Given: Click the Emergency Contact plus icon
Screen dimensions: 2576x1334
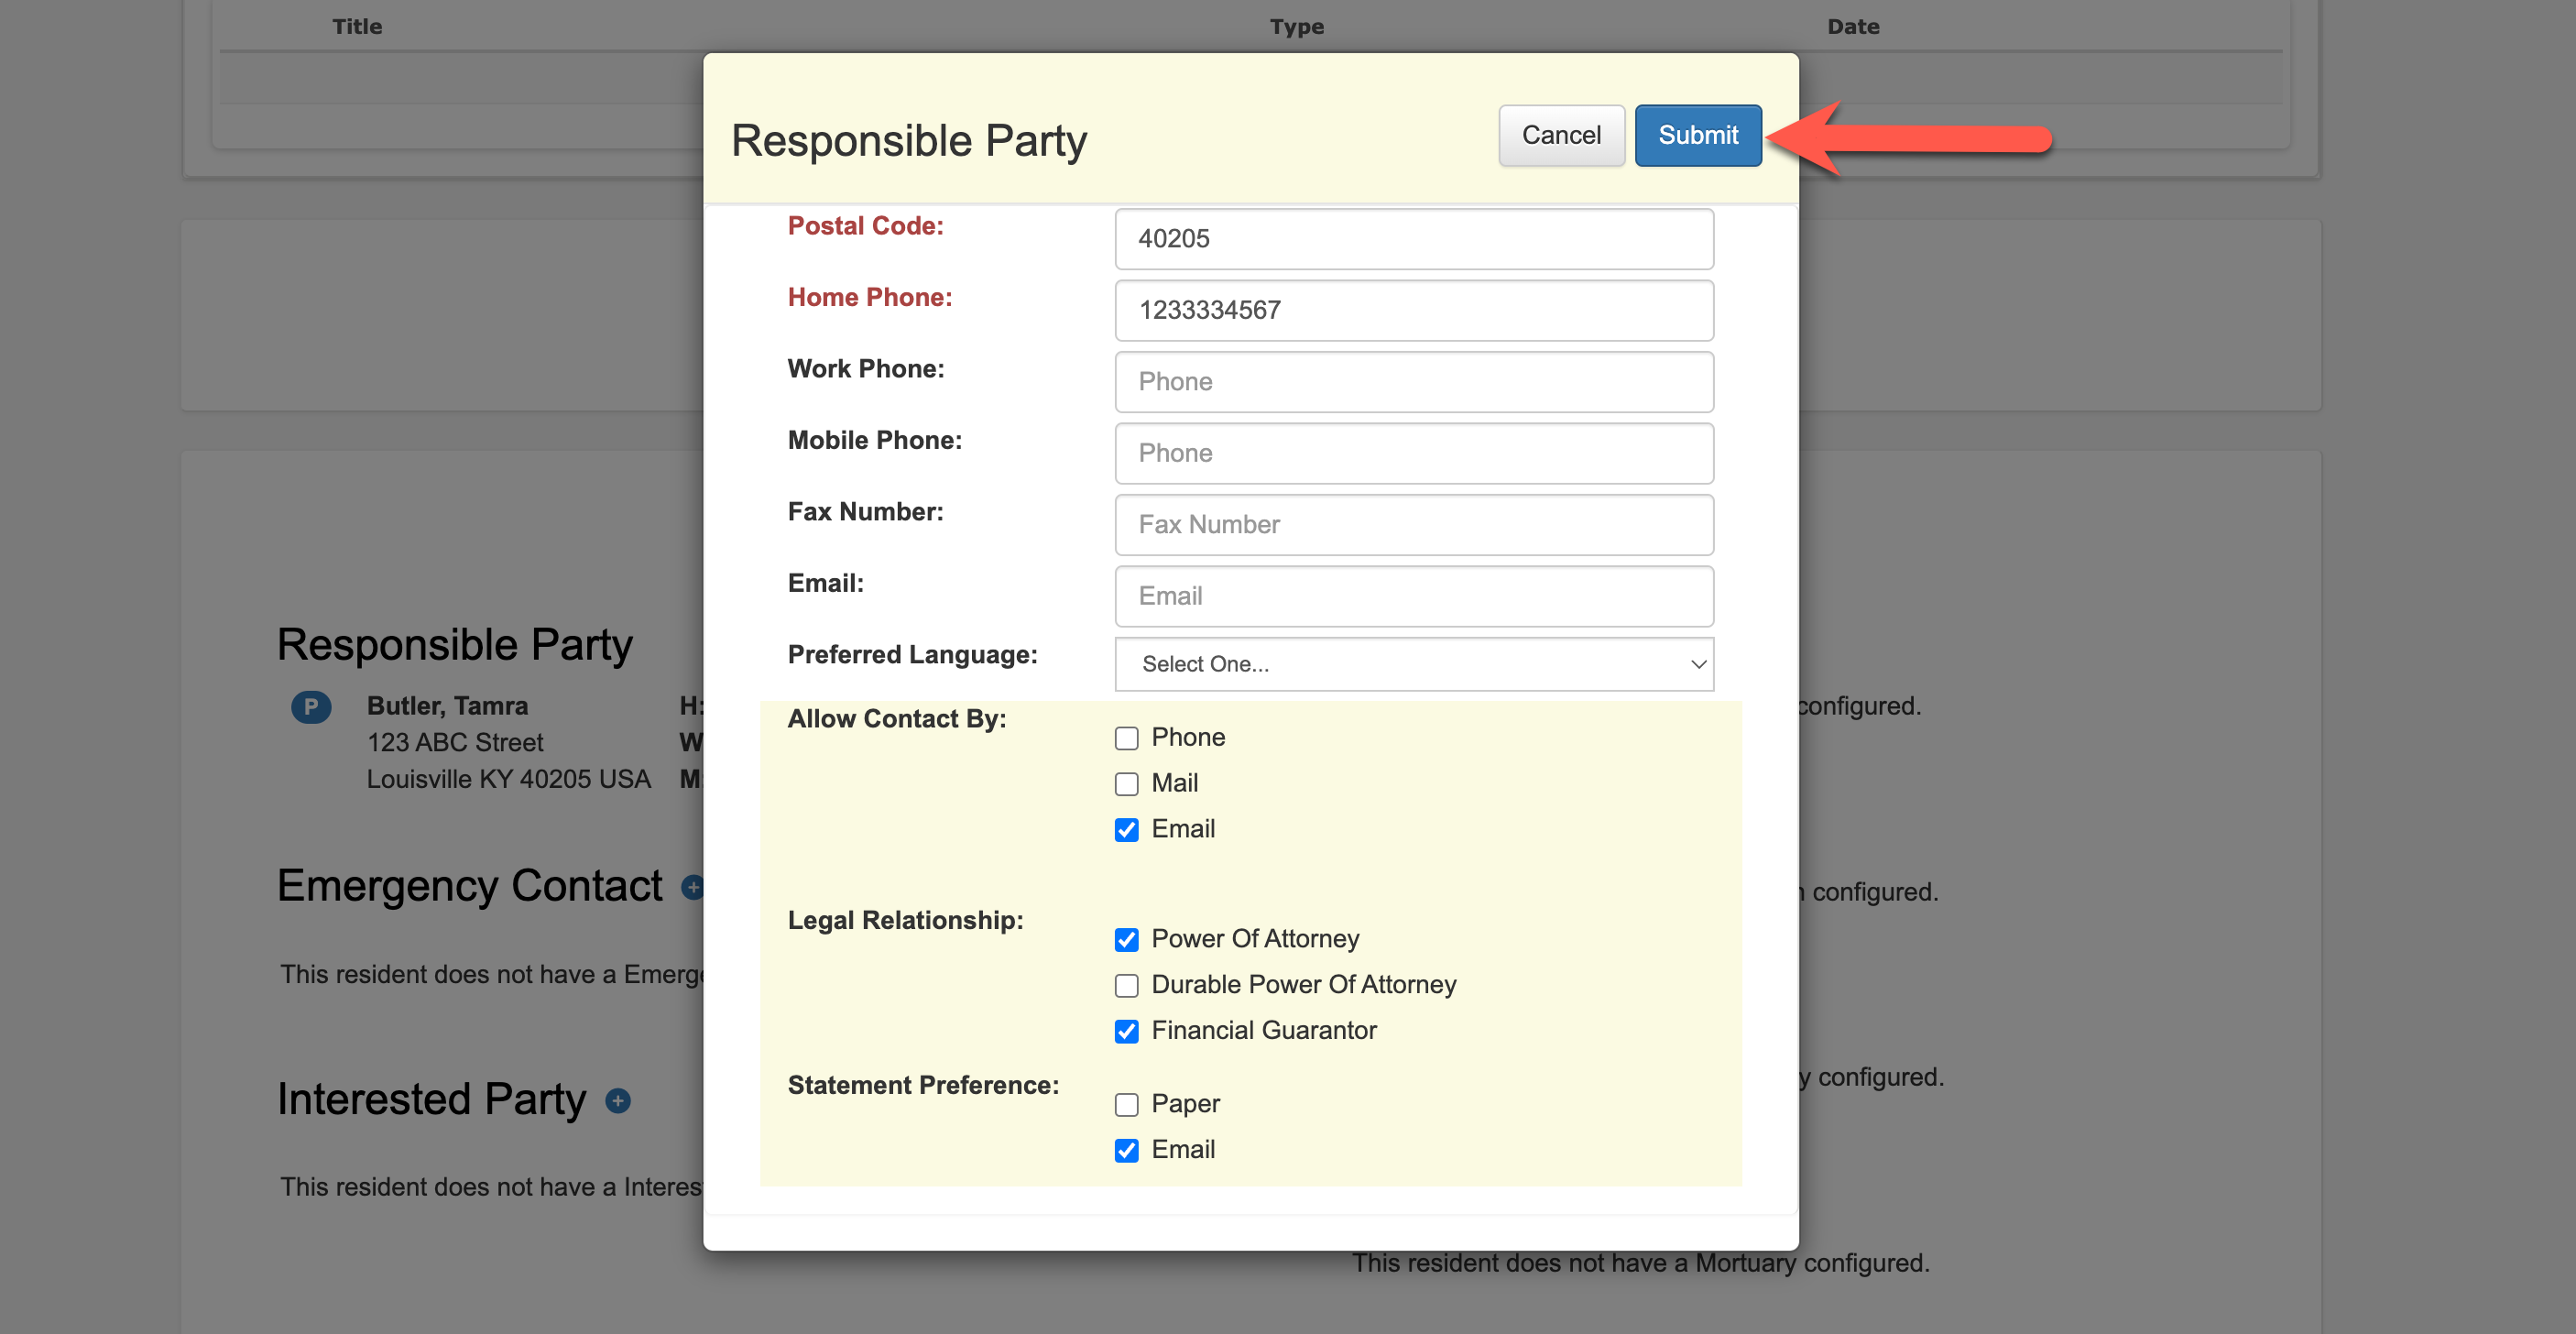Looking at the screenshot, I should pos(692,887).
